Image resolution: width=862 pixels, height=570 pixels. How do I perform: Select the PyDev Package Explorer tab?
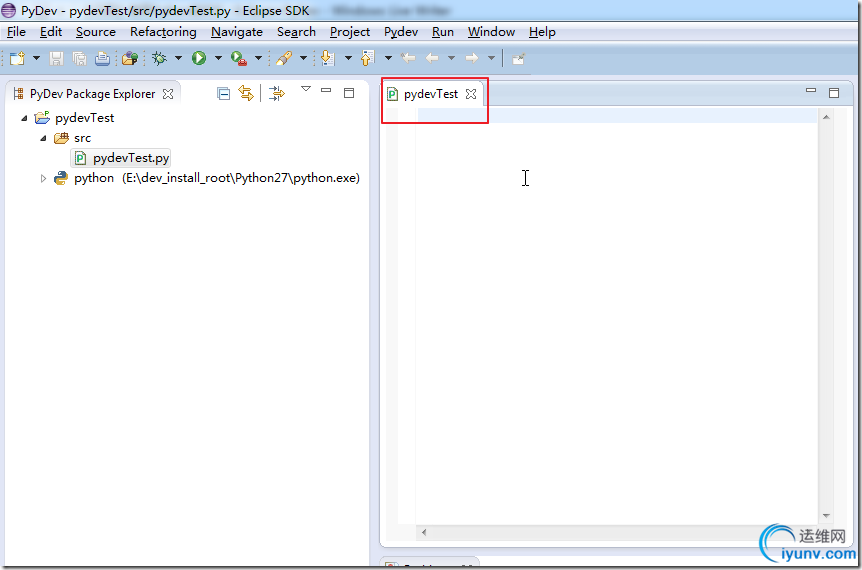pos(92,94)
